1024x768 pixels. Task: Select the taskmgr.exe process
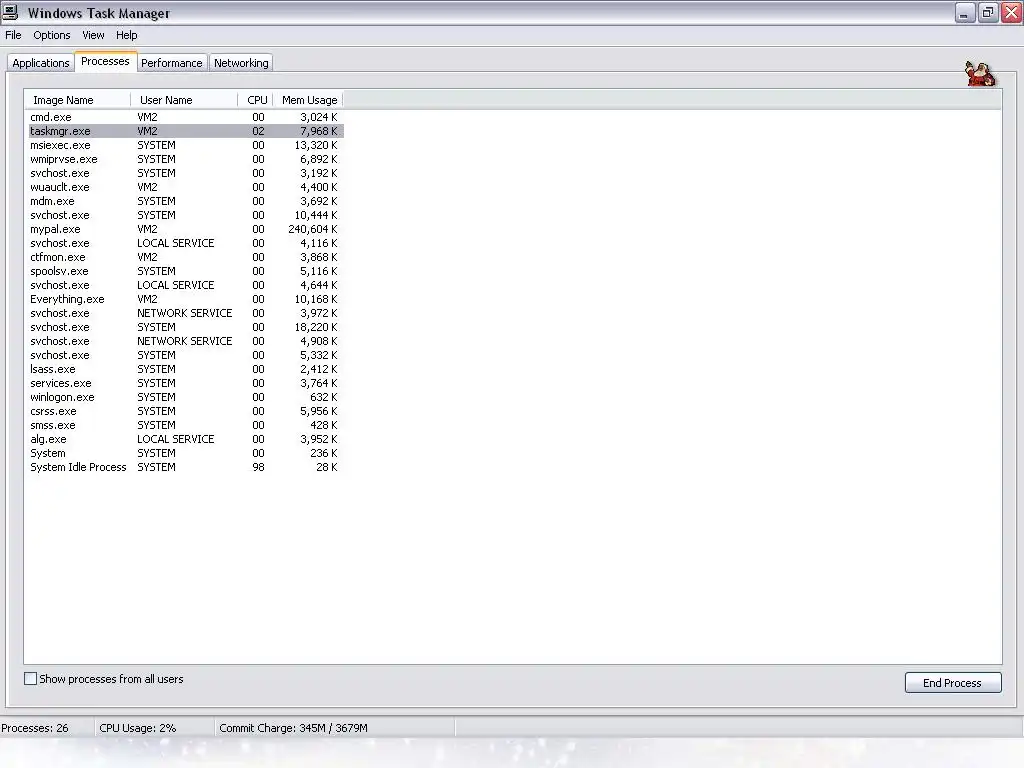pos(185,131)
